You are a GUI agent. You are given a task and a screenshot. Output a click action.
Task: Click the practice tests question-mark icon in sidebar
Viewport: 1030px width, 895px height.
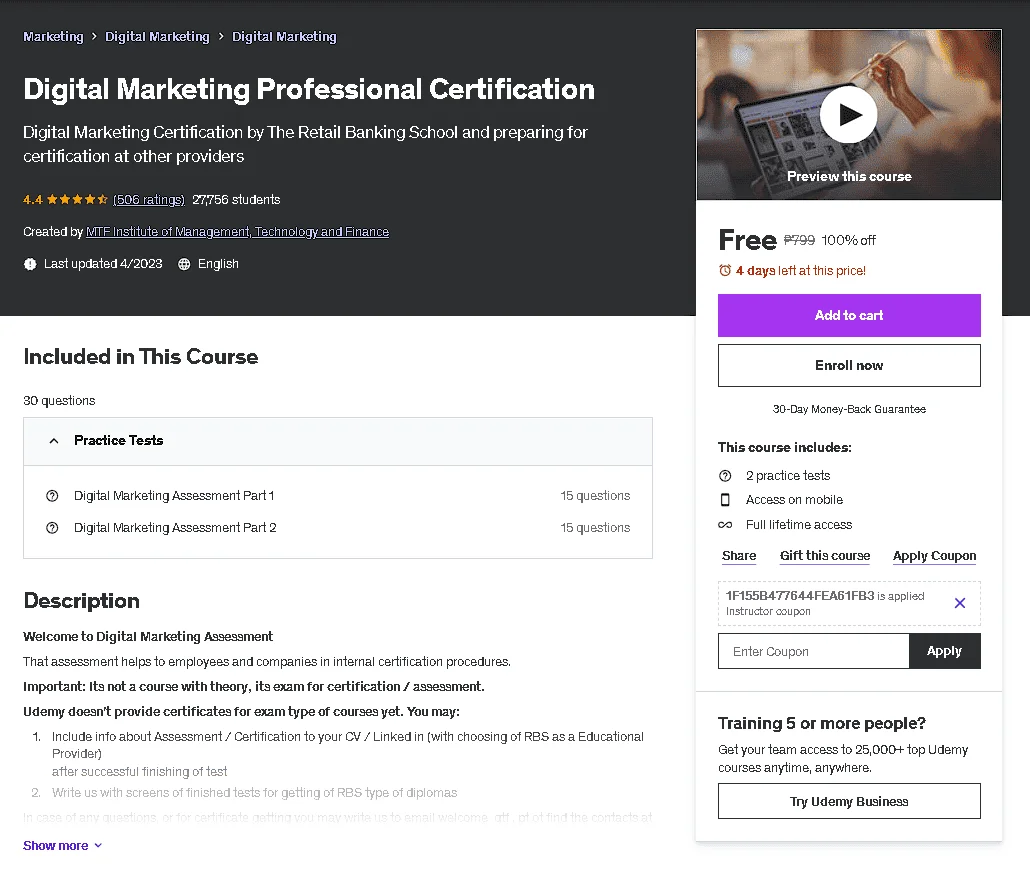725,475
